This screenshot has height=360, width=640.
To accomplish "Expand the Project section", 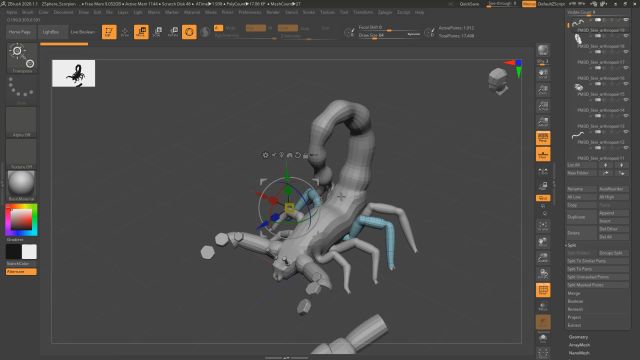I will 574,317.
